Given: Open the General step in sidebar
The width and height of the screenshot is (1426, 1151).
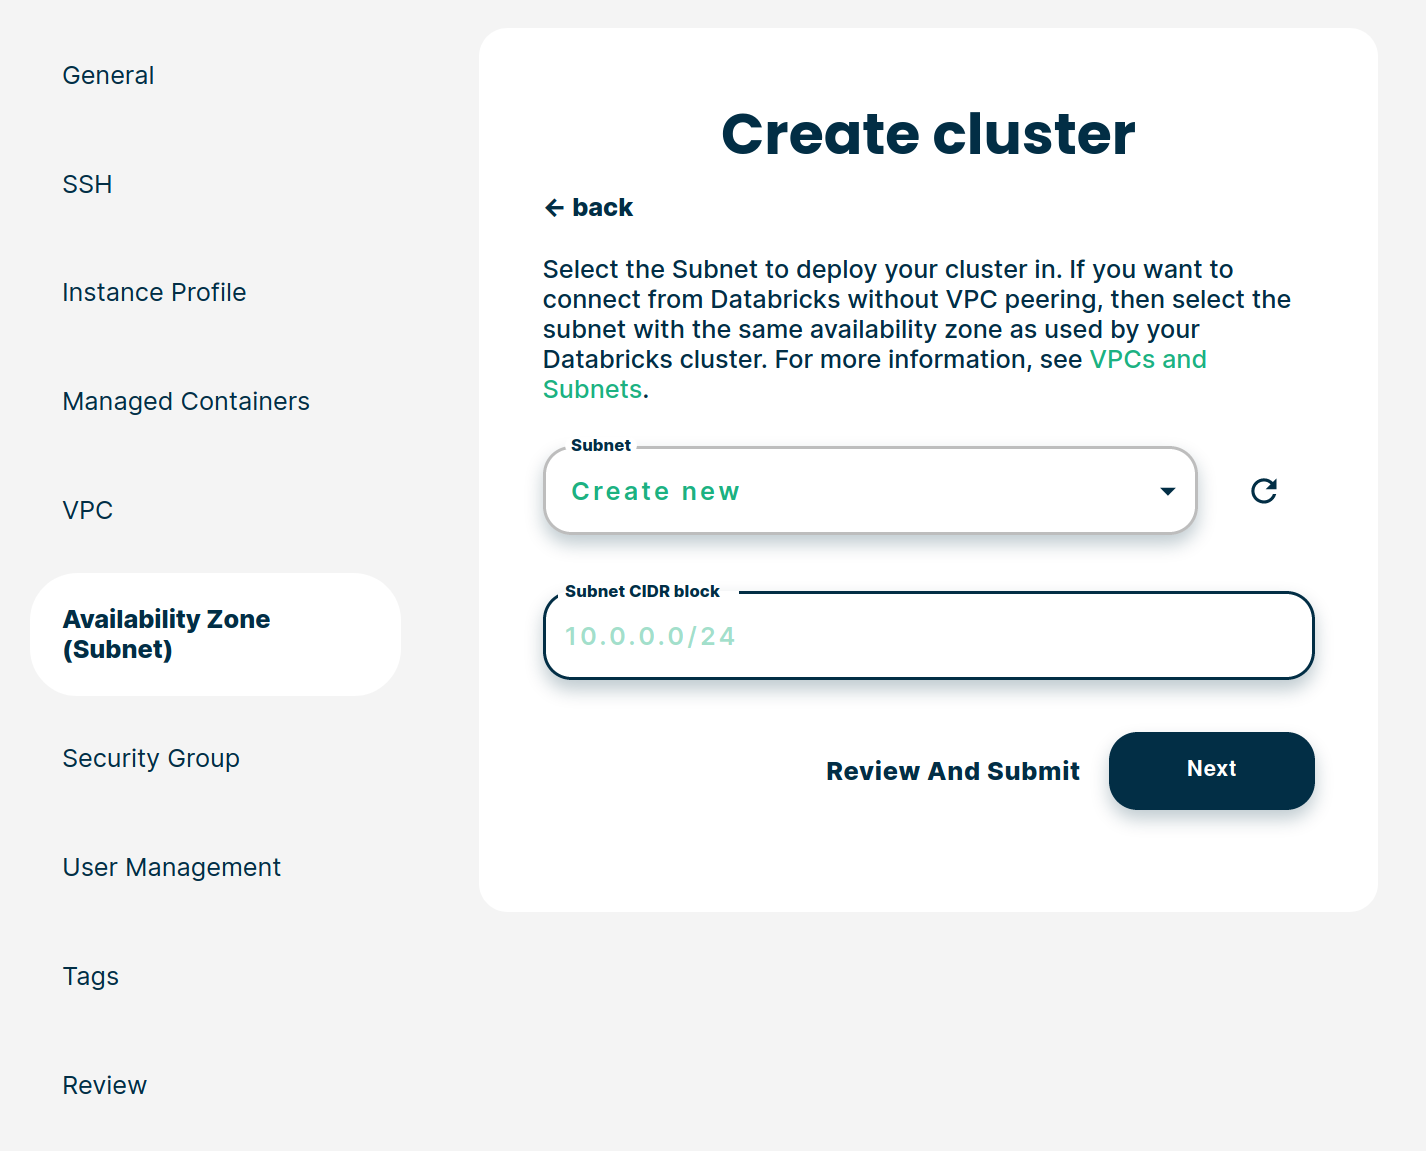Looking at the screenshot, I should click(x=108, y=76).
